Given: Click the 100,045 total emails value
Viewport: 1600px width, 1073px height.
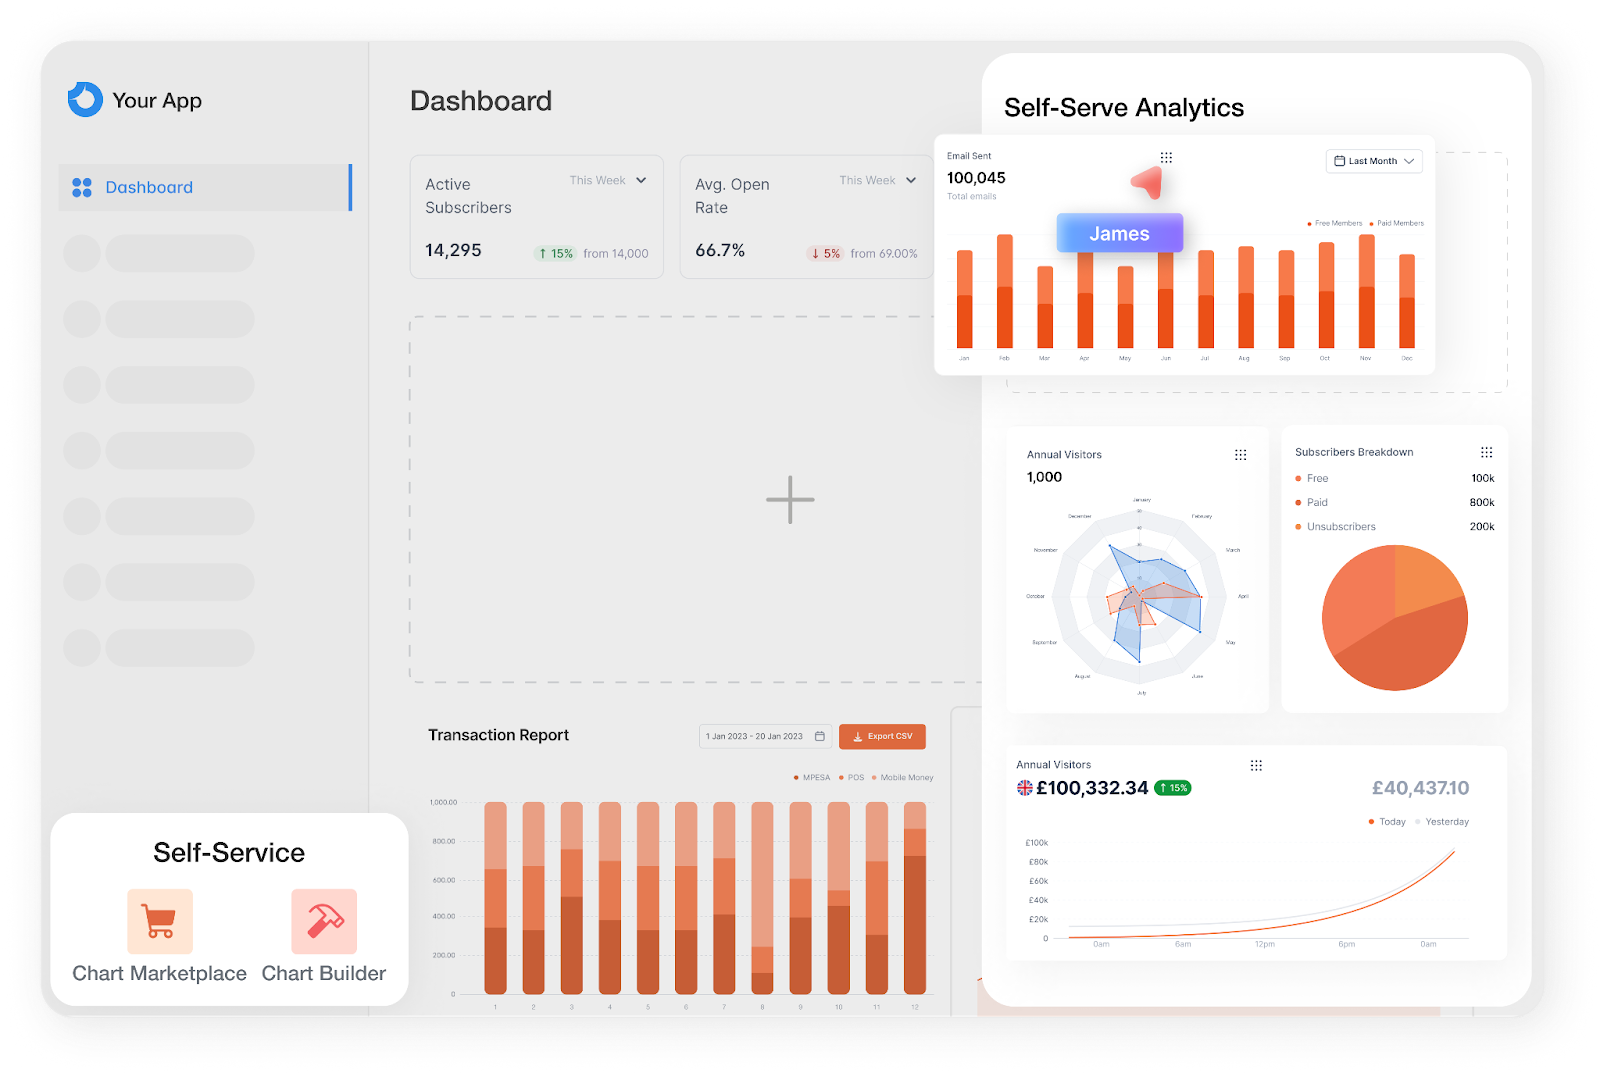Looking at the screenshot, I should click(x=976, y=178).
